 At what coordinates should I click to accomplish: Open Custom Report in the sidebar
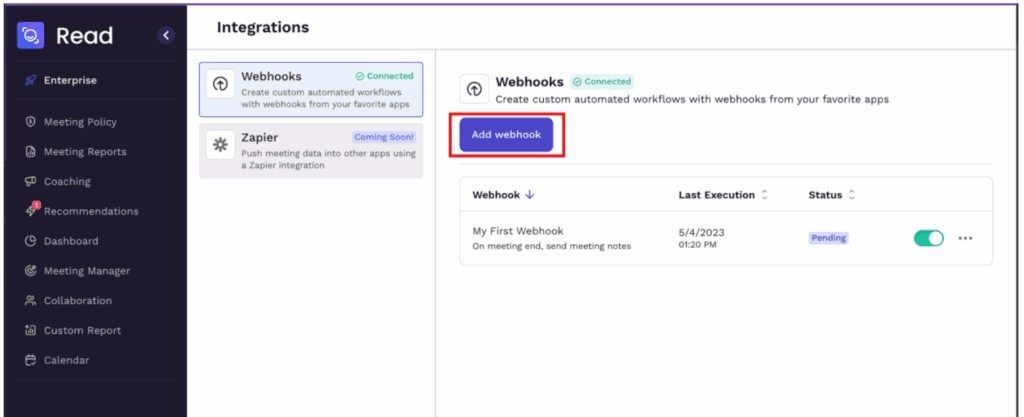coord(81,330)
